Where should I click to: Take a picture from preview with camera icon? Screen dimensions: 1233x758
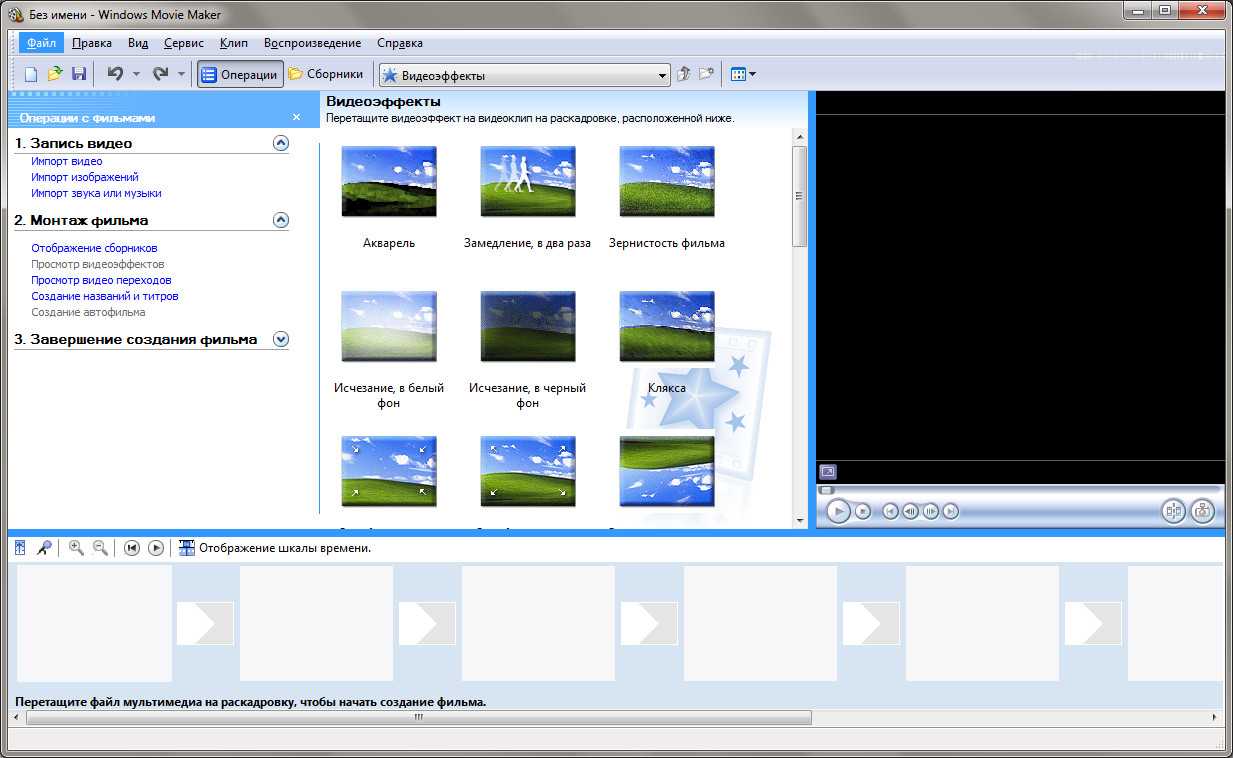[x=1202, y=511]
